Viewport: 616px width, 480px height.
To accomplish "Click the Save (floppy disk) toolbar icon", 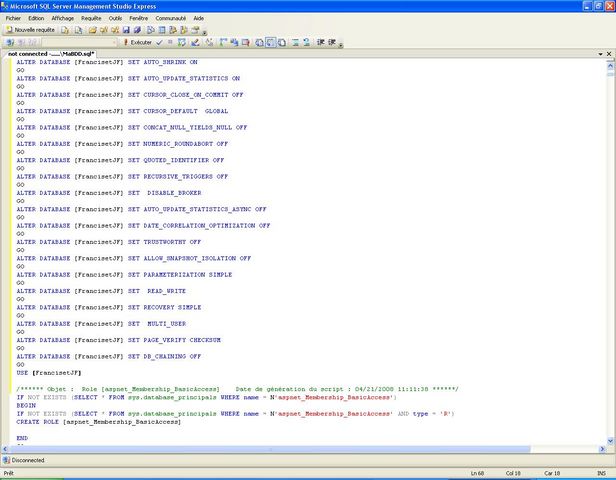I will click(126, 30).
